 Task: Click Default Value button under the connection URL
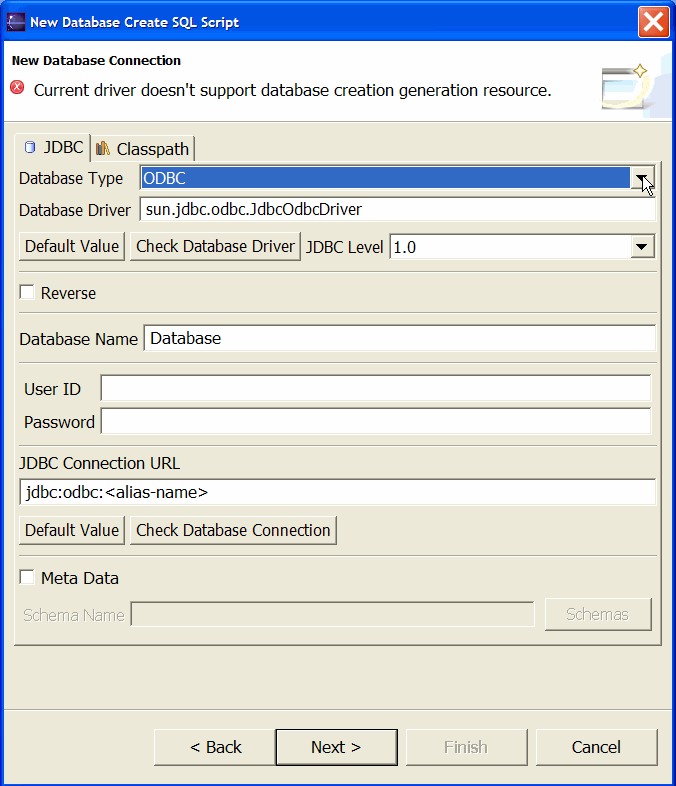(x=72, y=530)
